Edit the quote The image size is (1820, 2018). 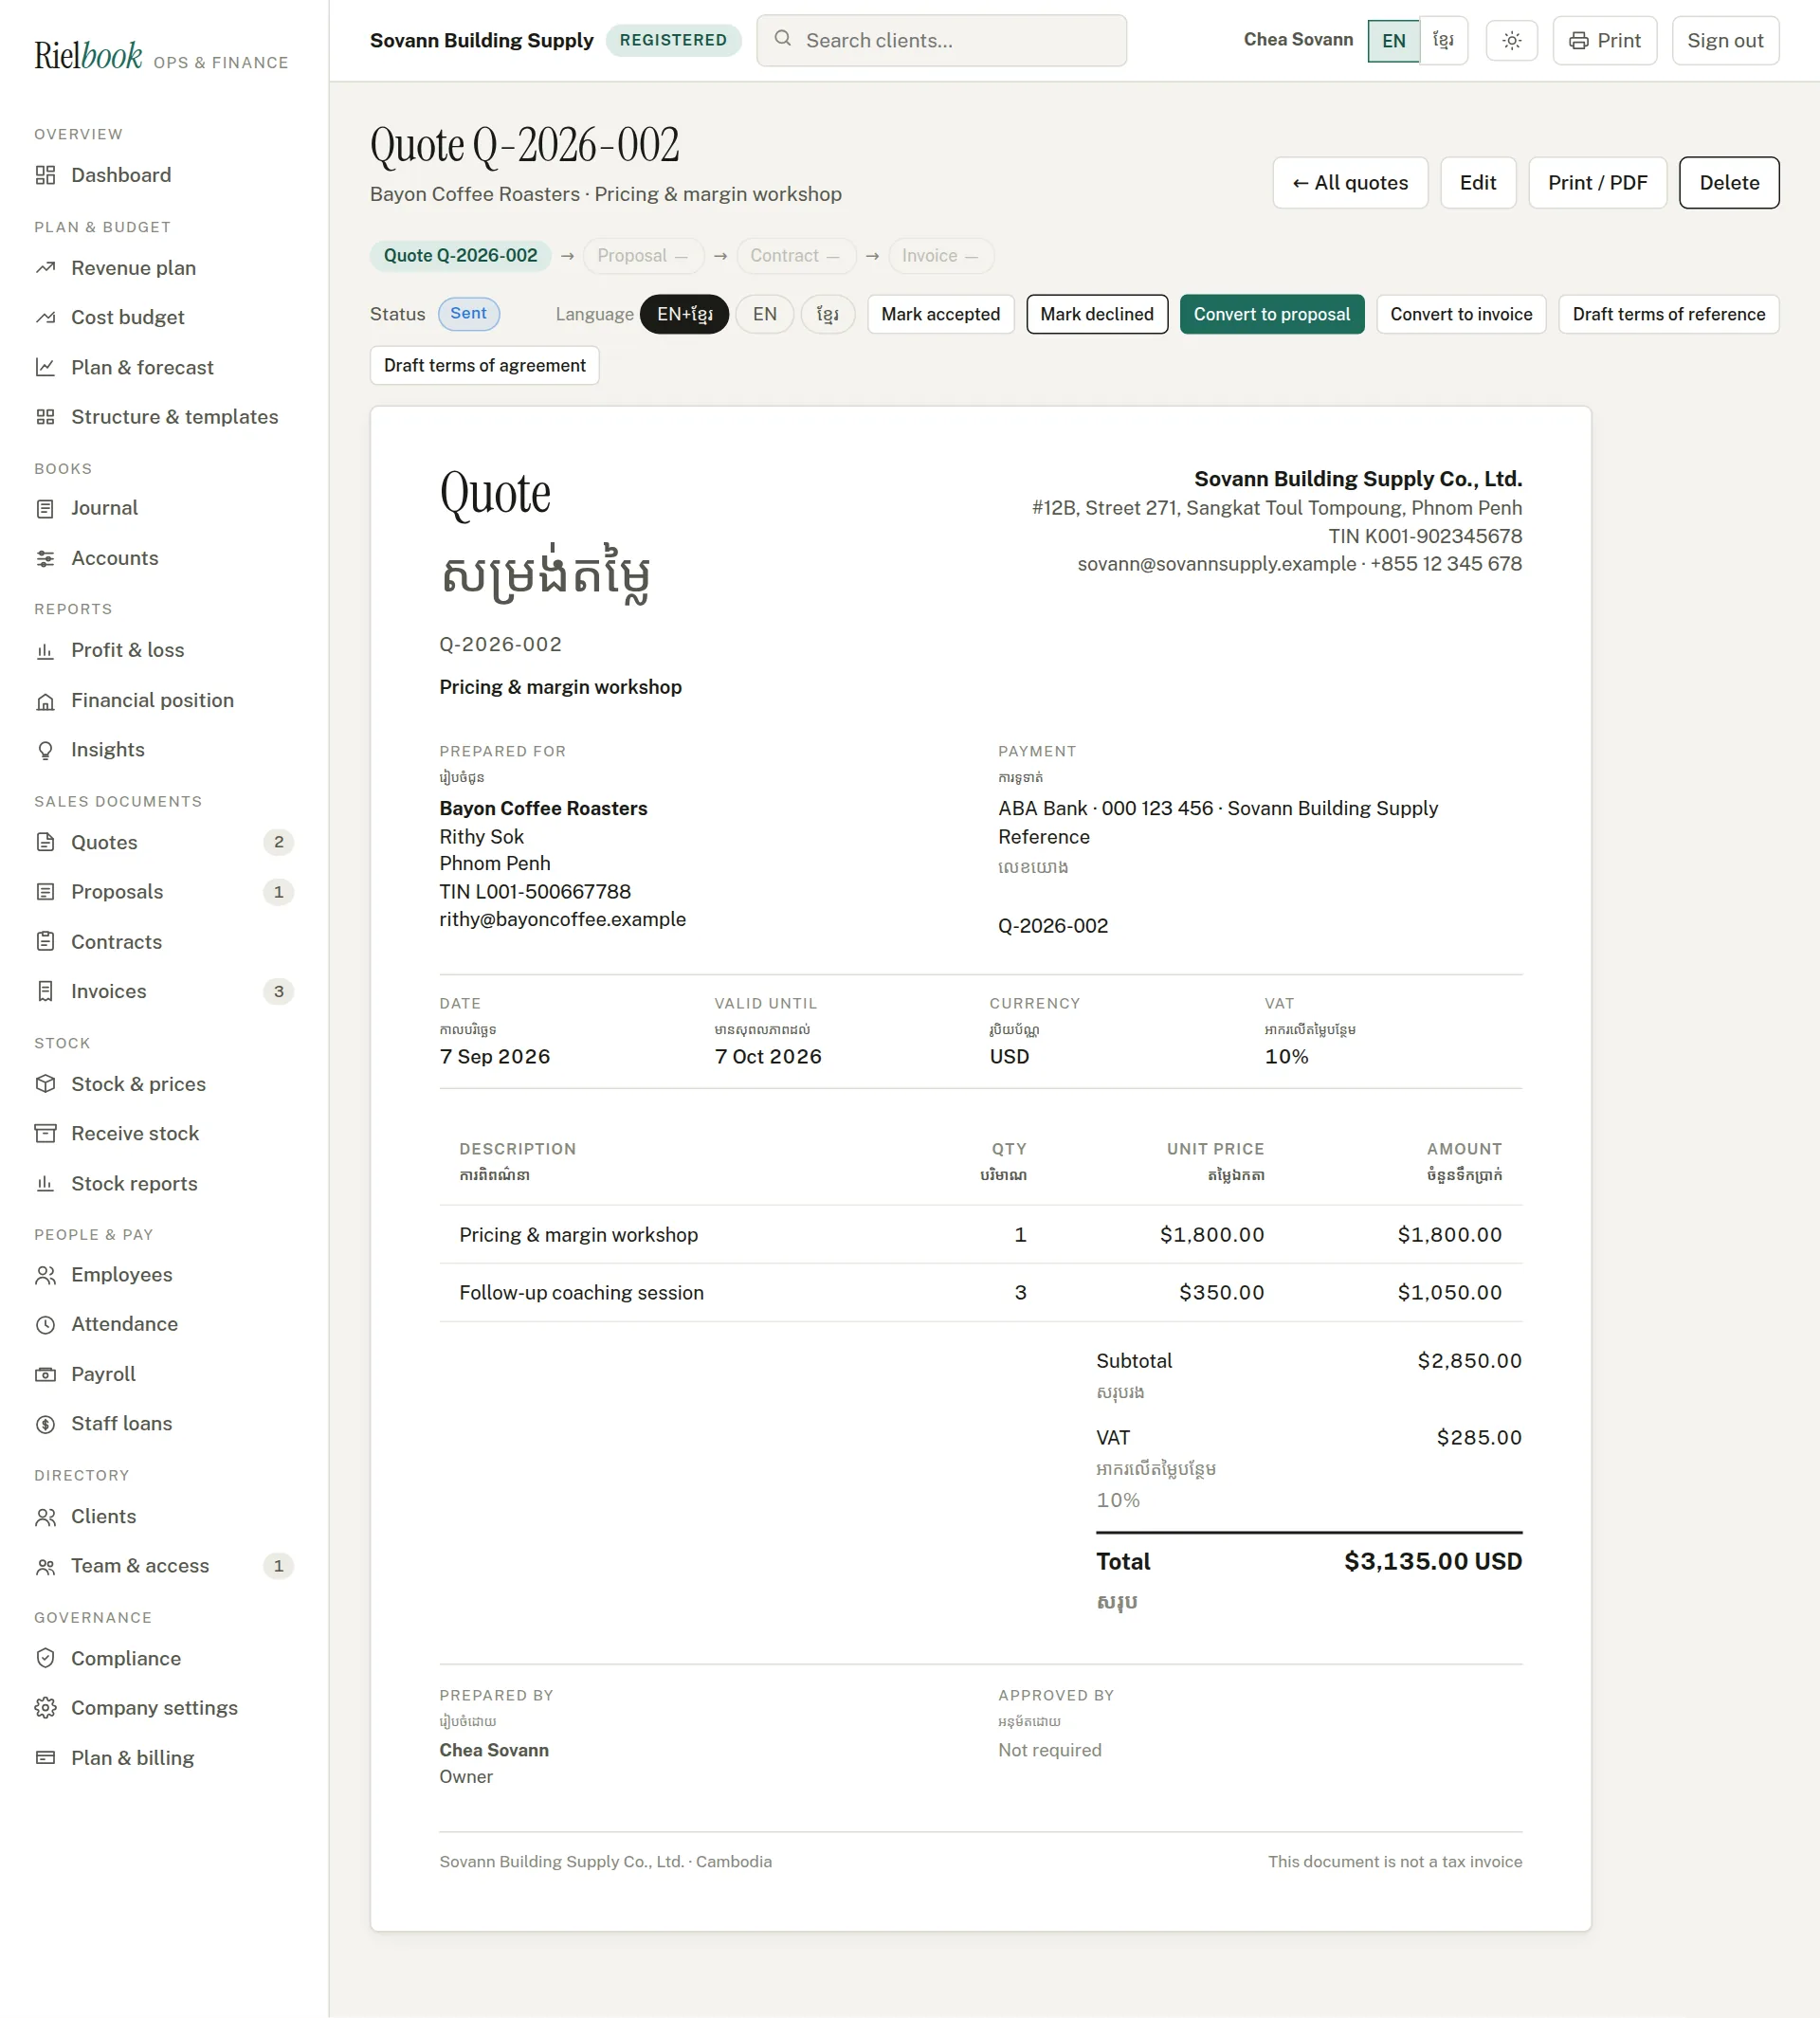(1477, 183)
